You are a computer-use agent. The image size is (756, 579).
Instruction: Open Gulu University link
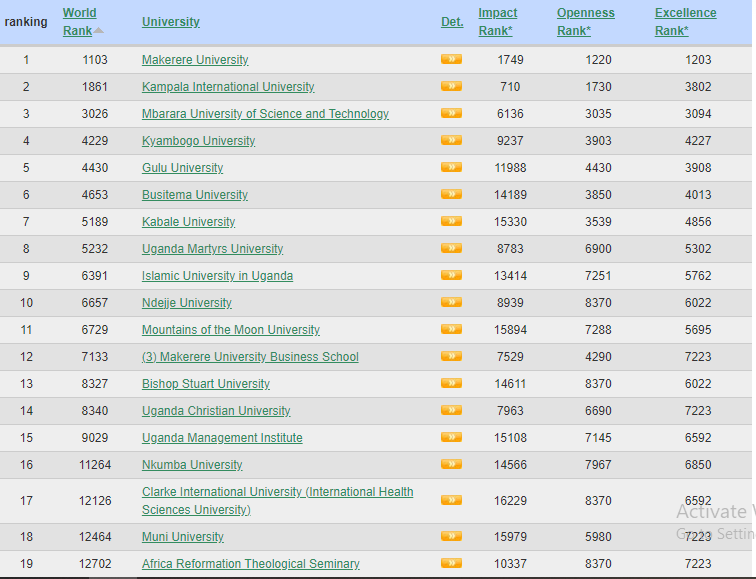click(182, 168)
